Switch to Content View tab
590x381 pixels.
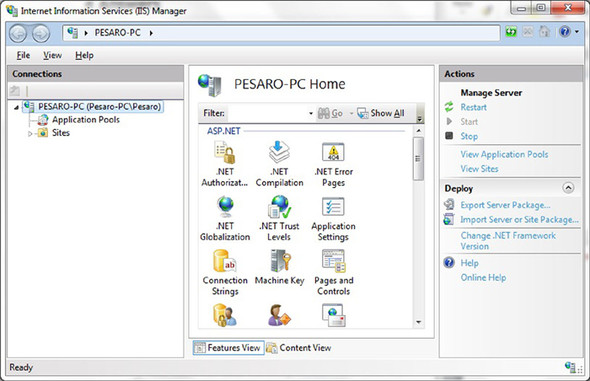tap(299, 348)
